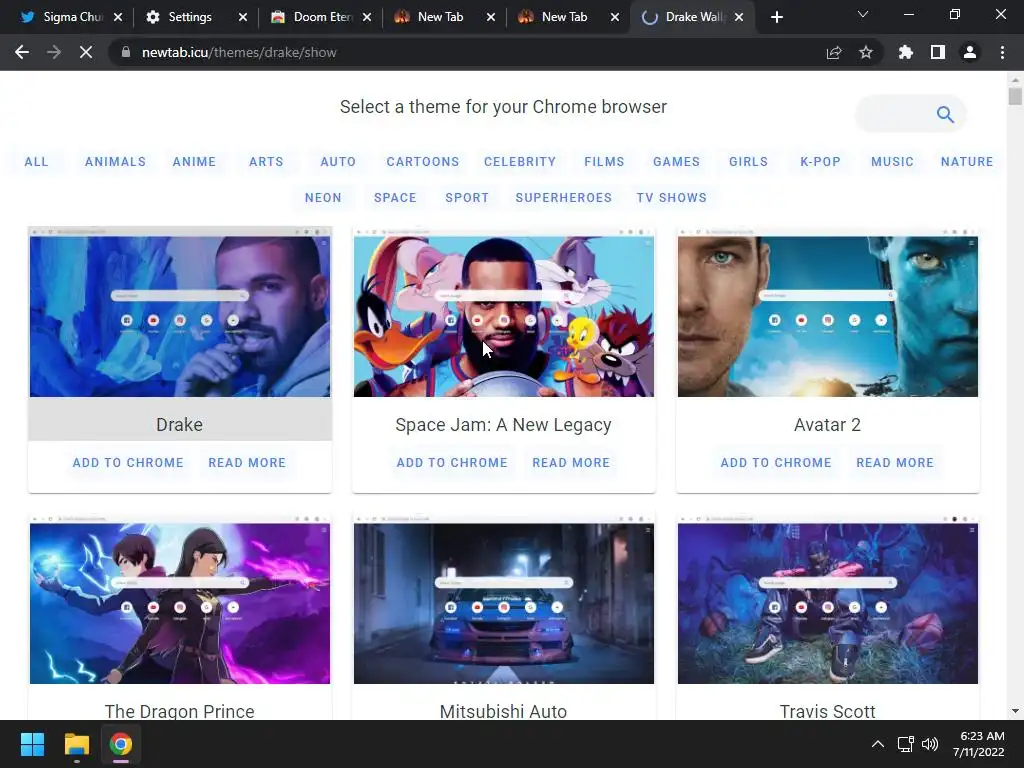Open the Windows Start menu
The image size is (1024, 768).
coord(32,744)
